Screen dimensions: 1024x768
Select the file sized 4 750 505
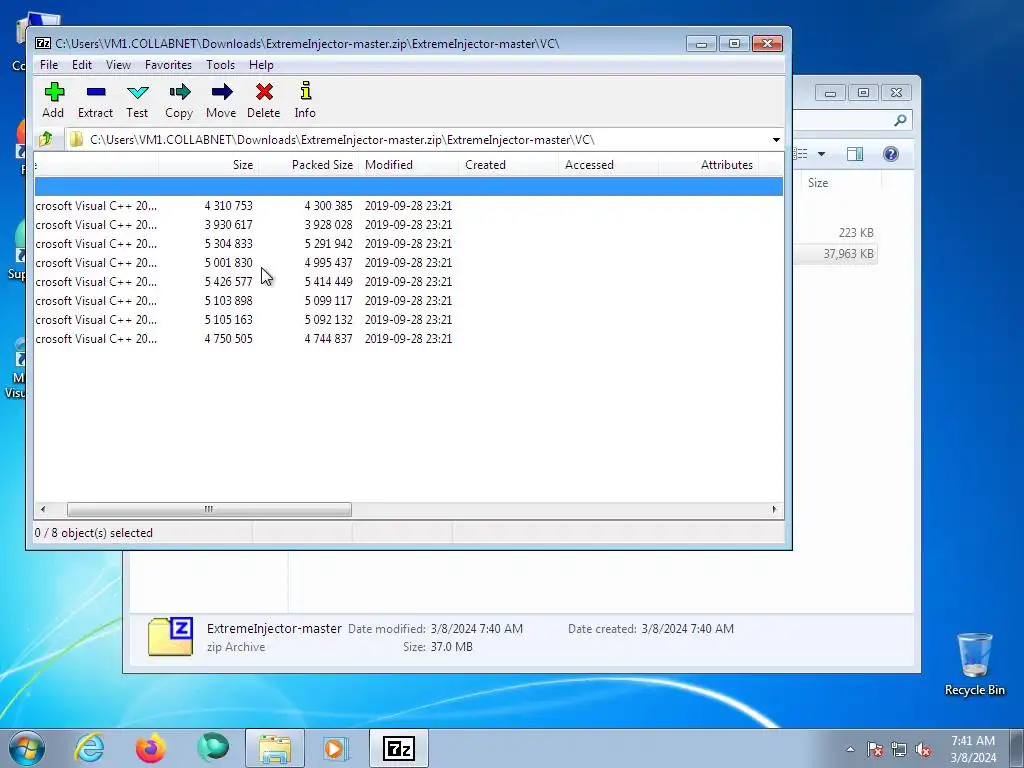point(409,338)
